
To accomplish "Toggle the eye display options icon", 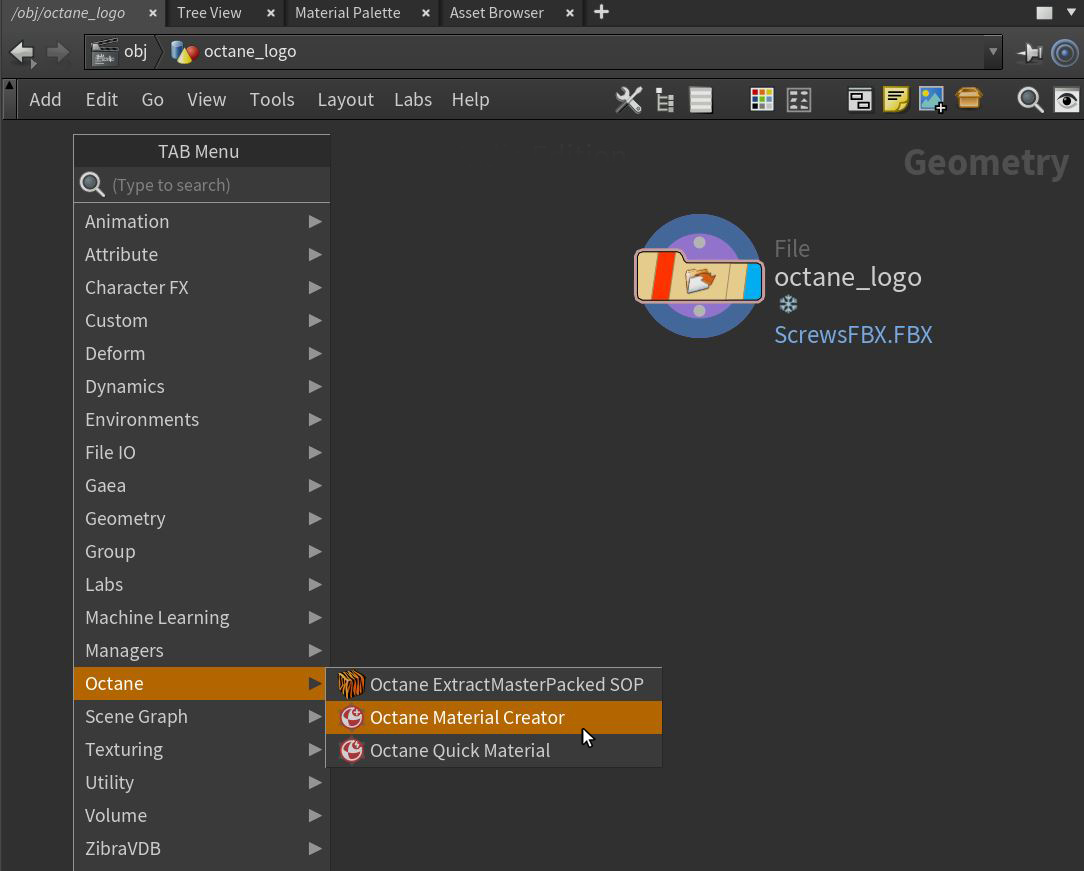I will (1066, 99).
